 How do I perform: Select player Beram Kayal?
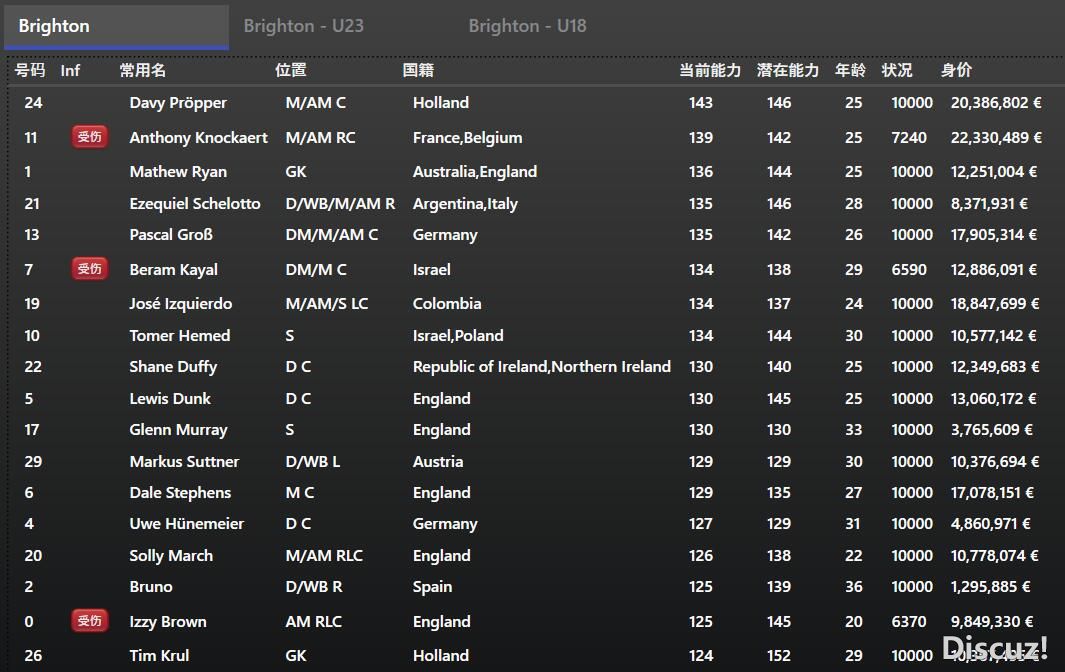pos(173,269)
